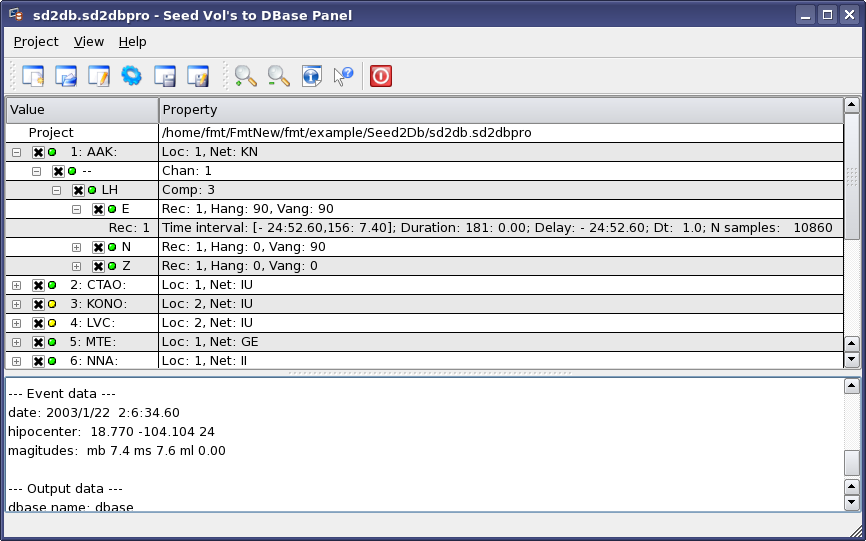Select the Rec: 1 time interval row
The height and width of the screenshot is (541, 866).
coord(425,228)
